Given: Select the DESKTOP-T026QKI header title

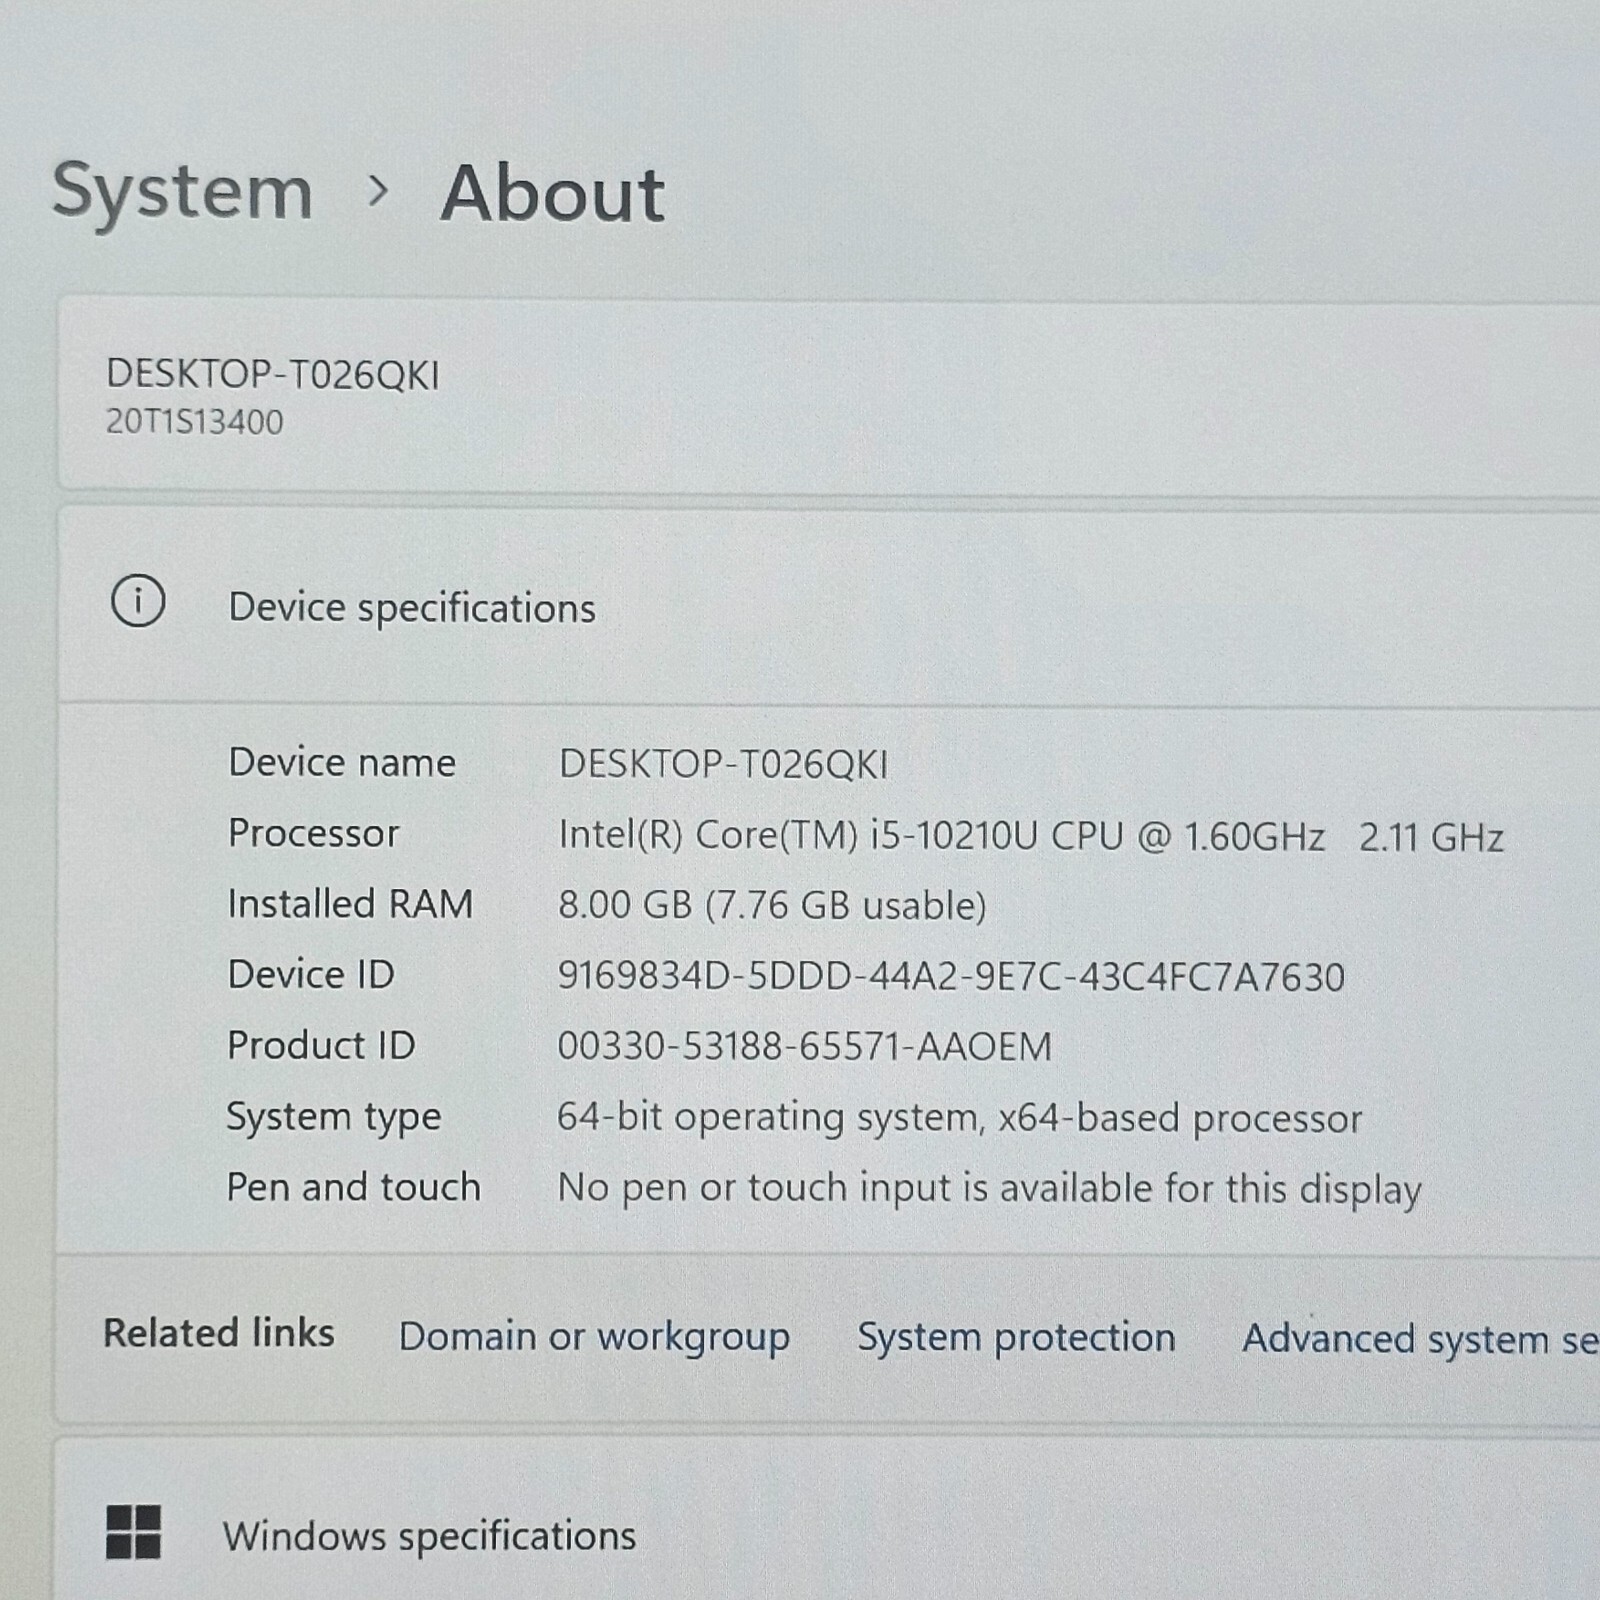Looking at the screenshot, I should click(x=273, y=375).
